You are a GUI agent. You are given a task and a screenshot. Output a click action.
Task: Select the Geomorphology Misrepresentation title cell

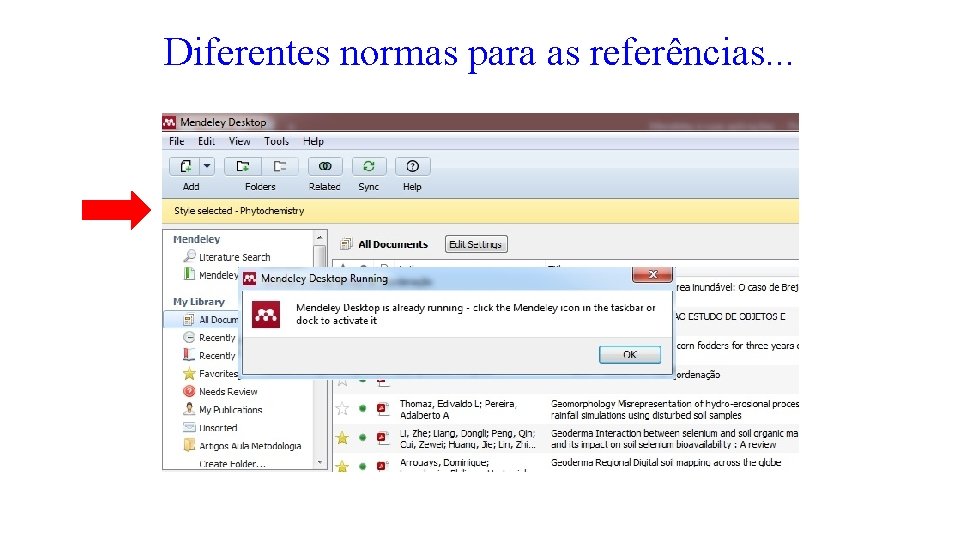tap(675, 410)
